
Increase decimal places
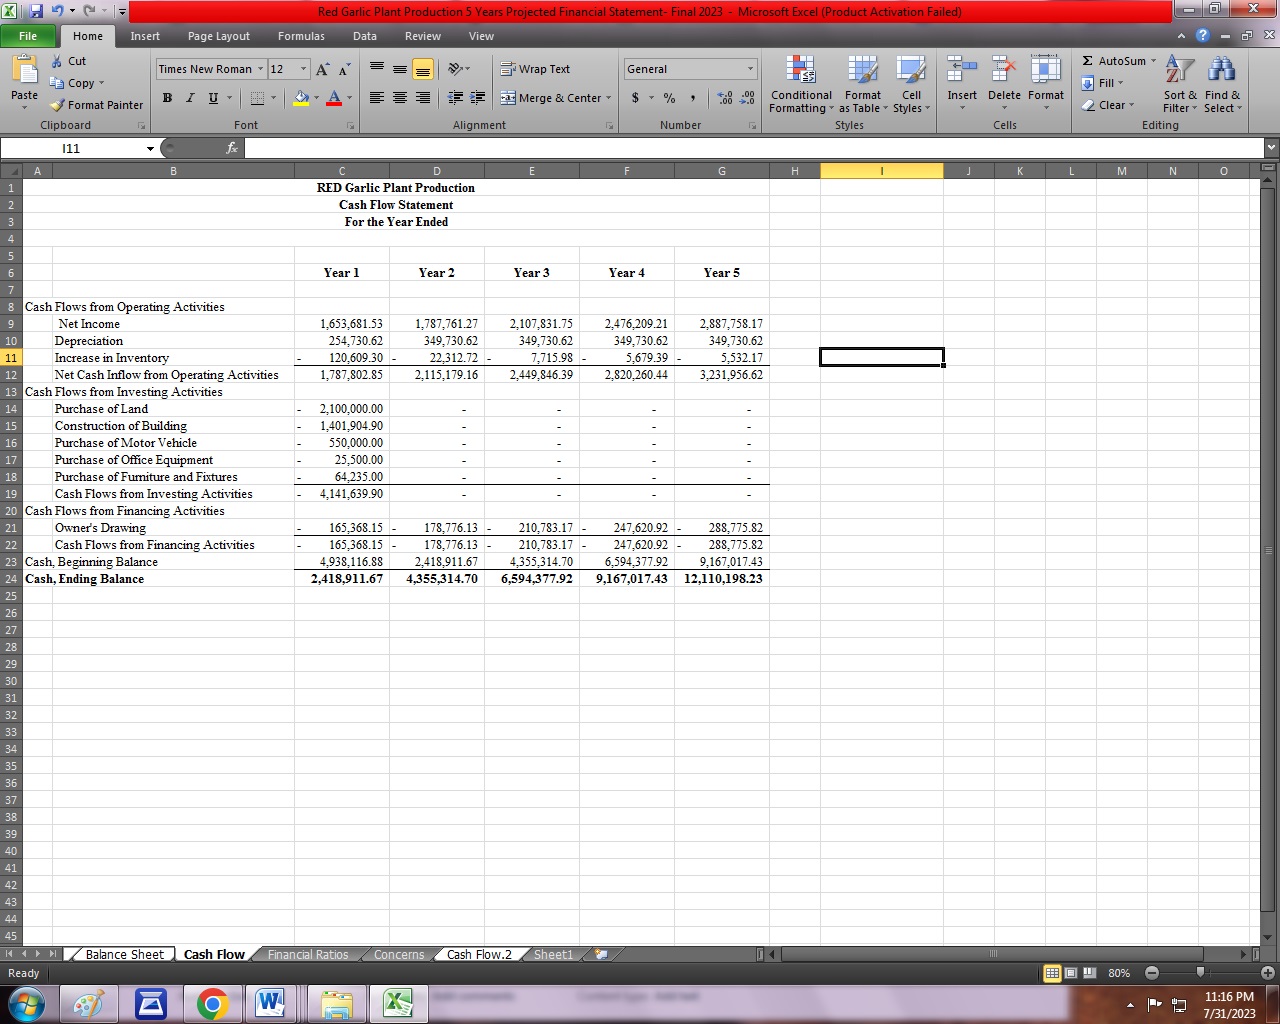pos(724,98)
